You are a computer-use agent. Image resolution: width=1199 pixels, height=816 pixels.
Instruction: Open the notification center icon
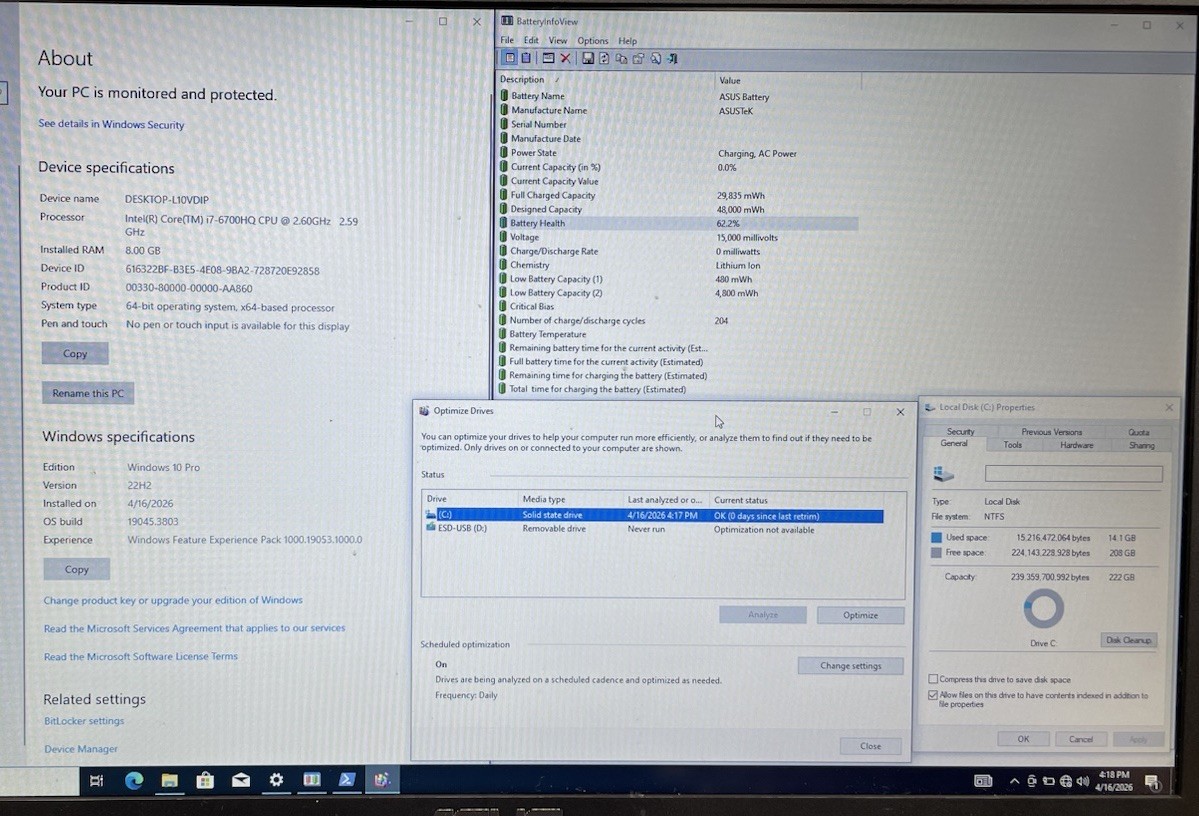(x=1152, y=782)
